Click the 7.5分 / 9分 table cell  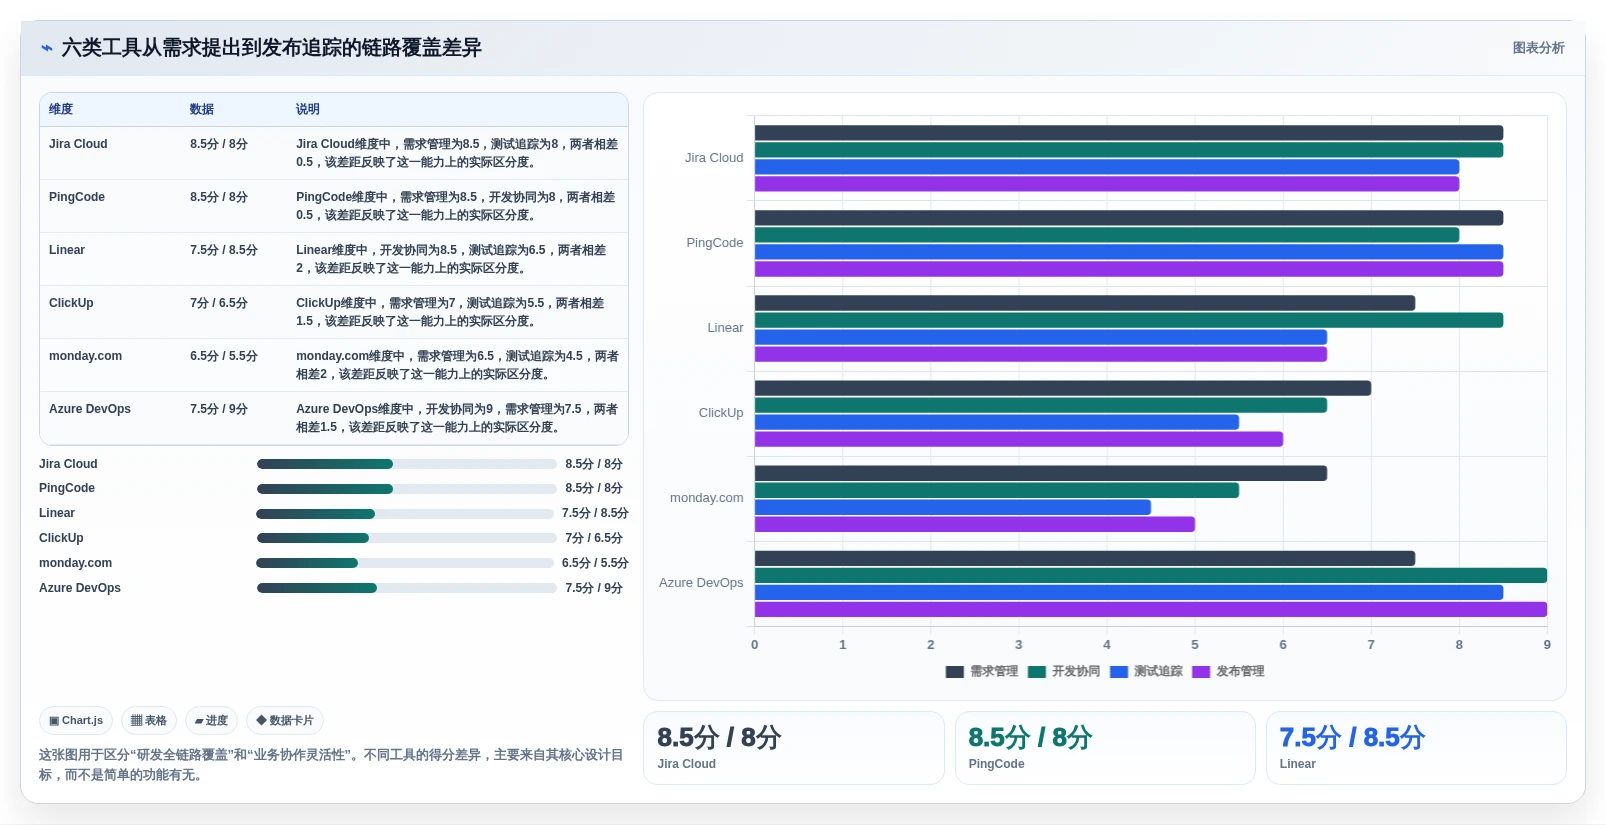point(219,409)
